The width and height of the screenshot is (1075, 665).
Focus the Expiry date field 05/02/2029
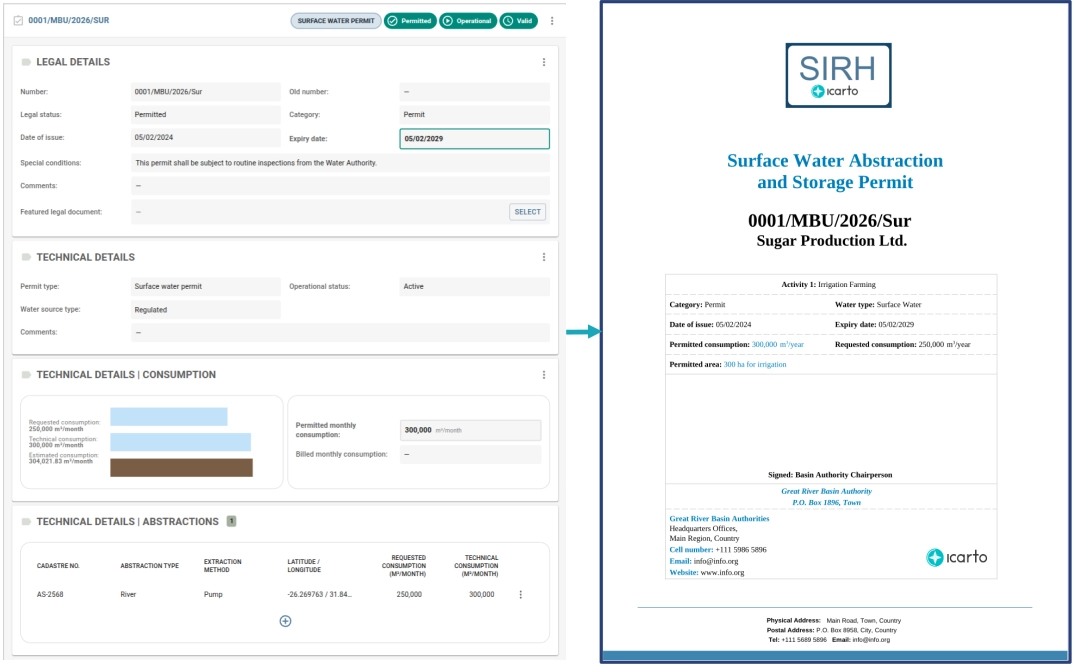point(474,138)
